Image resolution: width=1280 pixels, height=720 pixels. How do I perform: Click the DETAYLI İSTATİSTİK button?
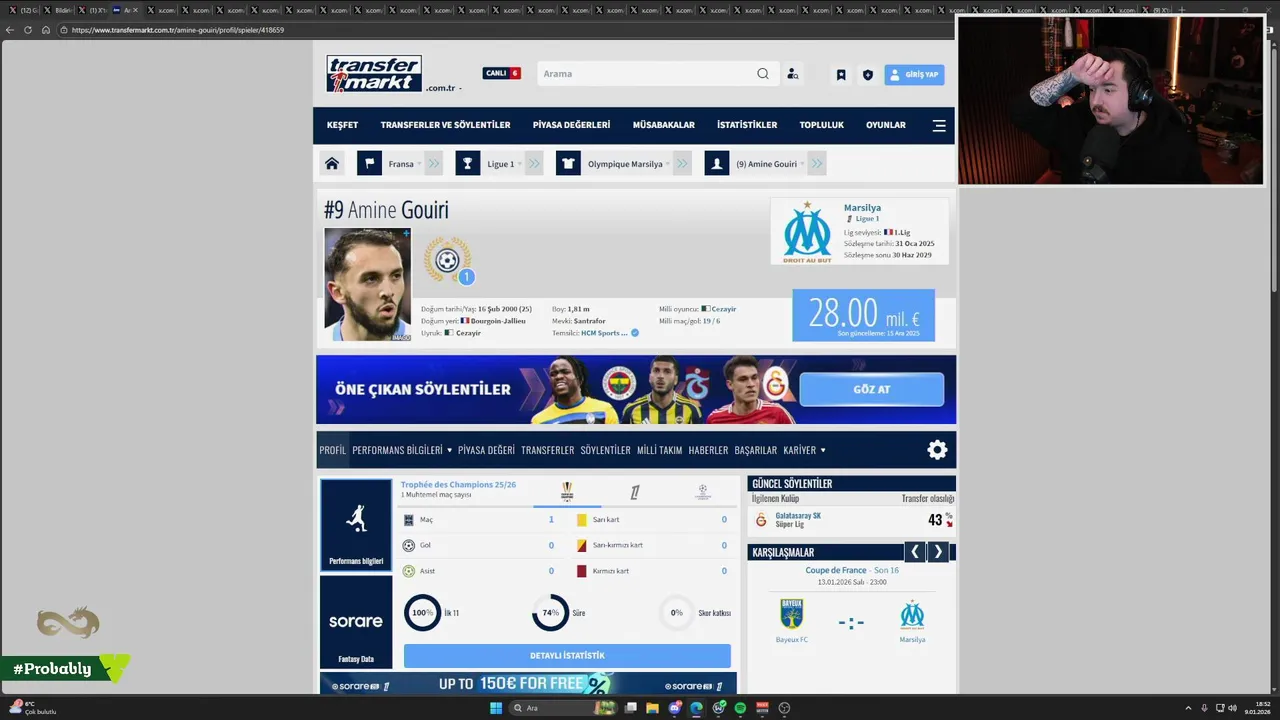point(567,656)
